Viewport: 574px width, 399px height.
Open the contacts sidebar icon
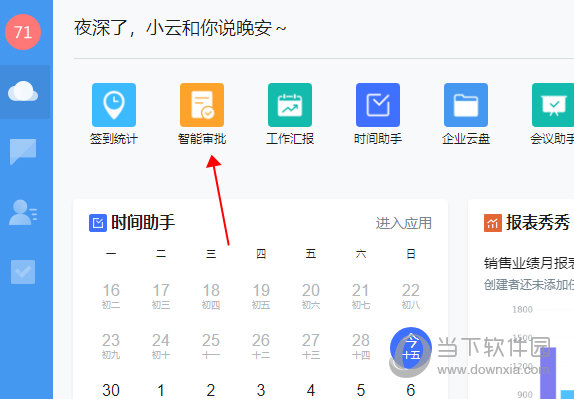point(23,212)
